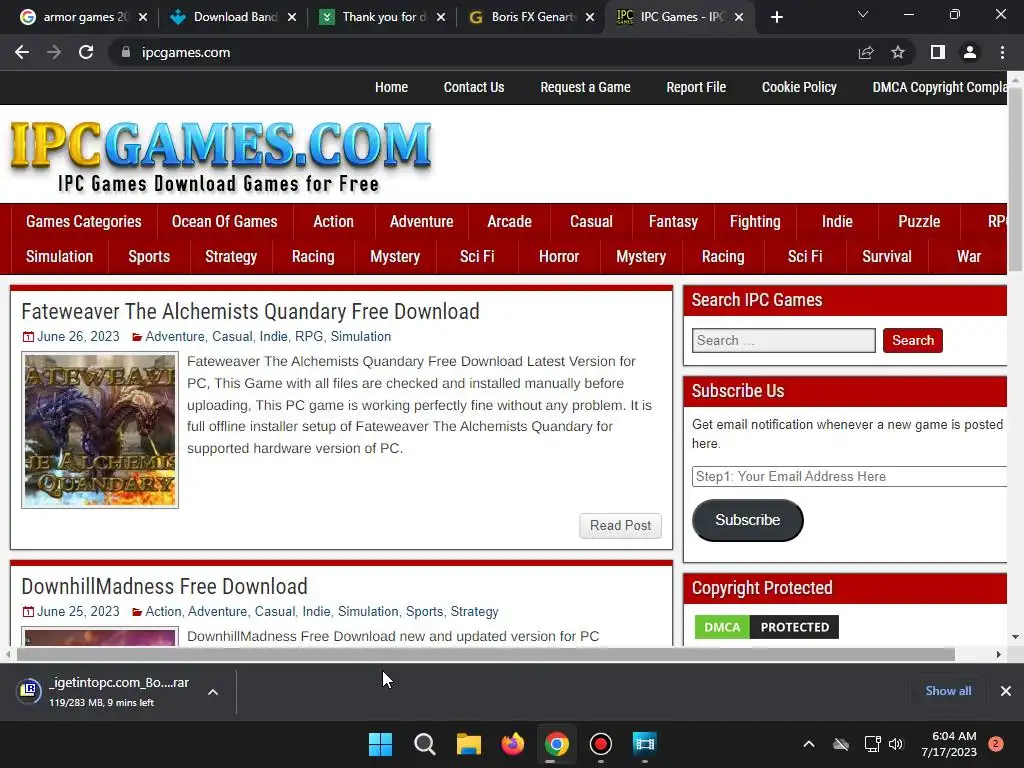This screenshot has height=768, width=1024.
Task: Open File Explorer from taskbar
Action: point(468,744)
